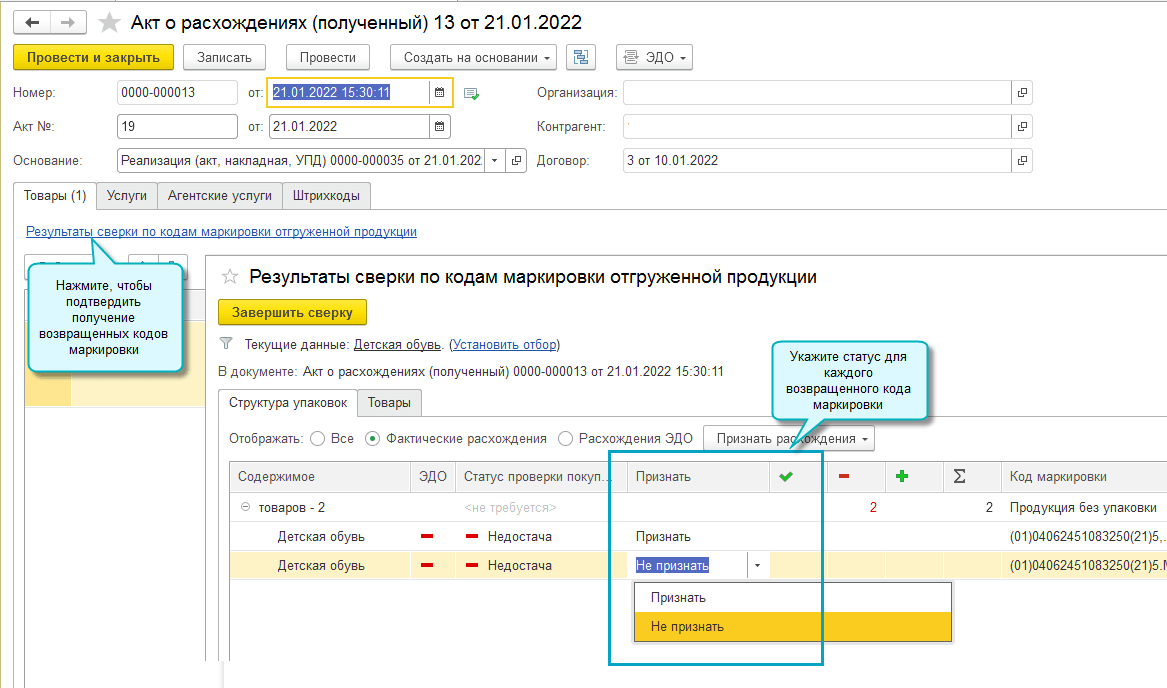Click the Контрагент input field
This screenshot has height=688, width=1167.
817,127
